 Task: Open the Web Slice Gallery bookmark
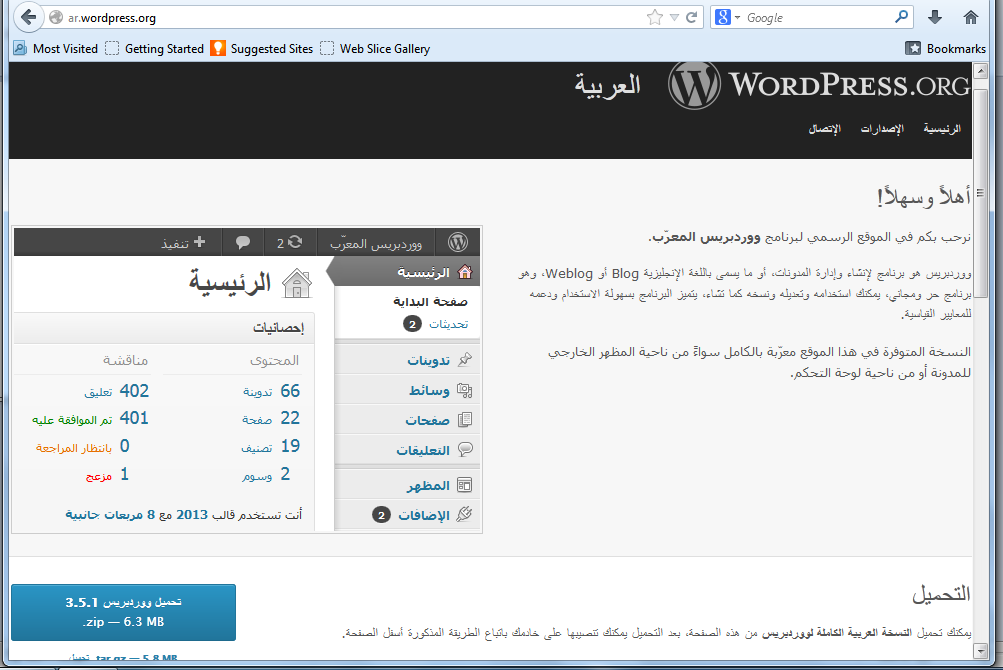(375, 49)
